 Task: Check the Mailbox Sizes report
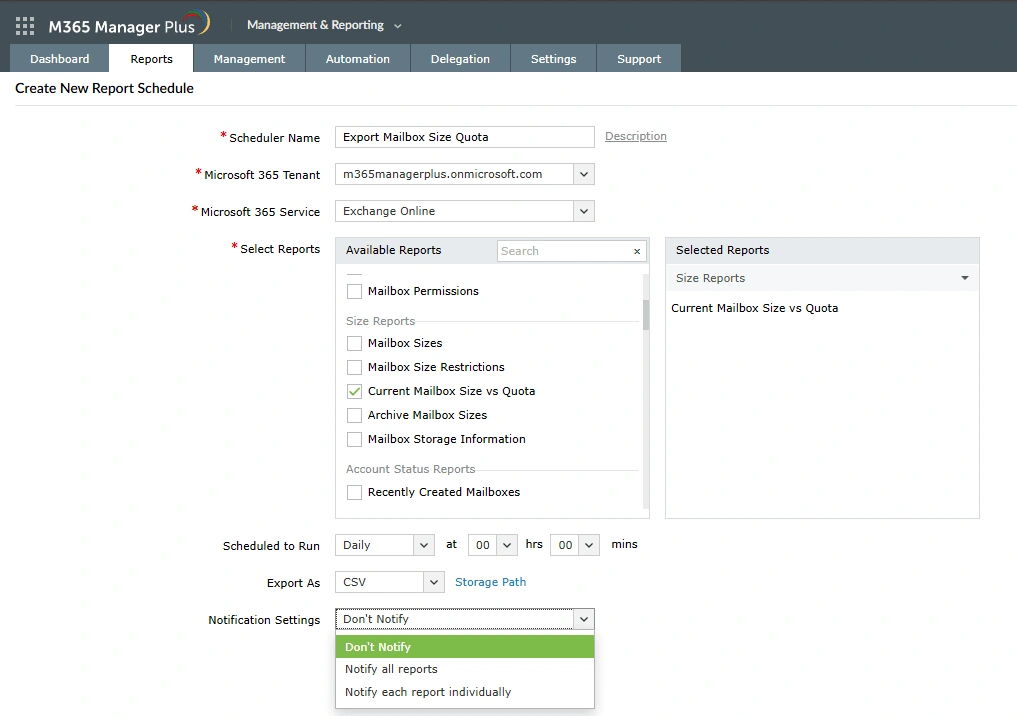354,343
